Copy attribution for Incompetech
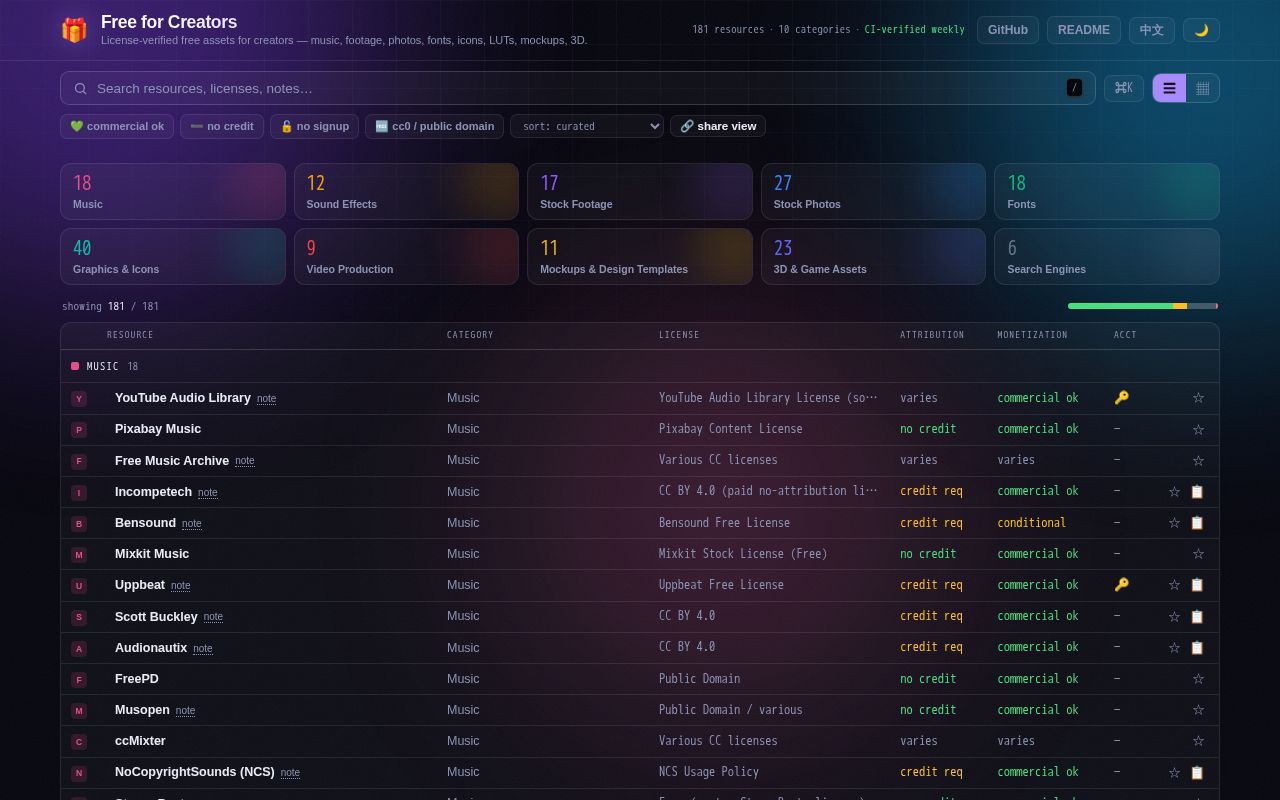 (1197, 492)
